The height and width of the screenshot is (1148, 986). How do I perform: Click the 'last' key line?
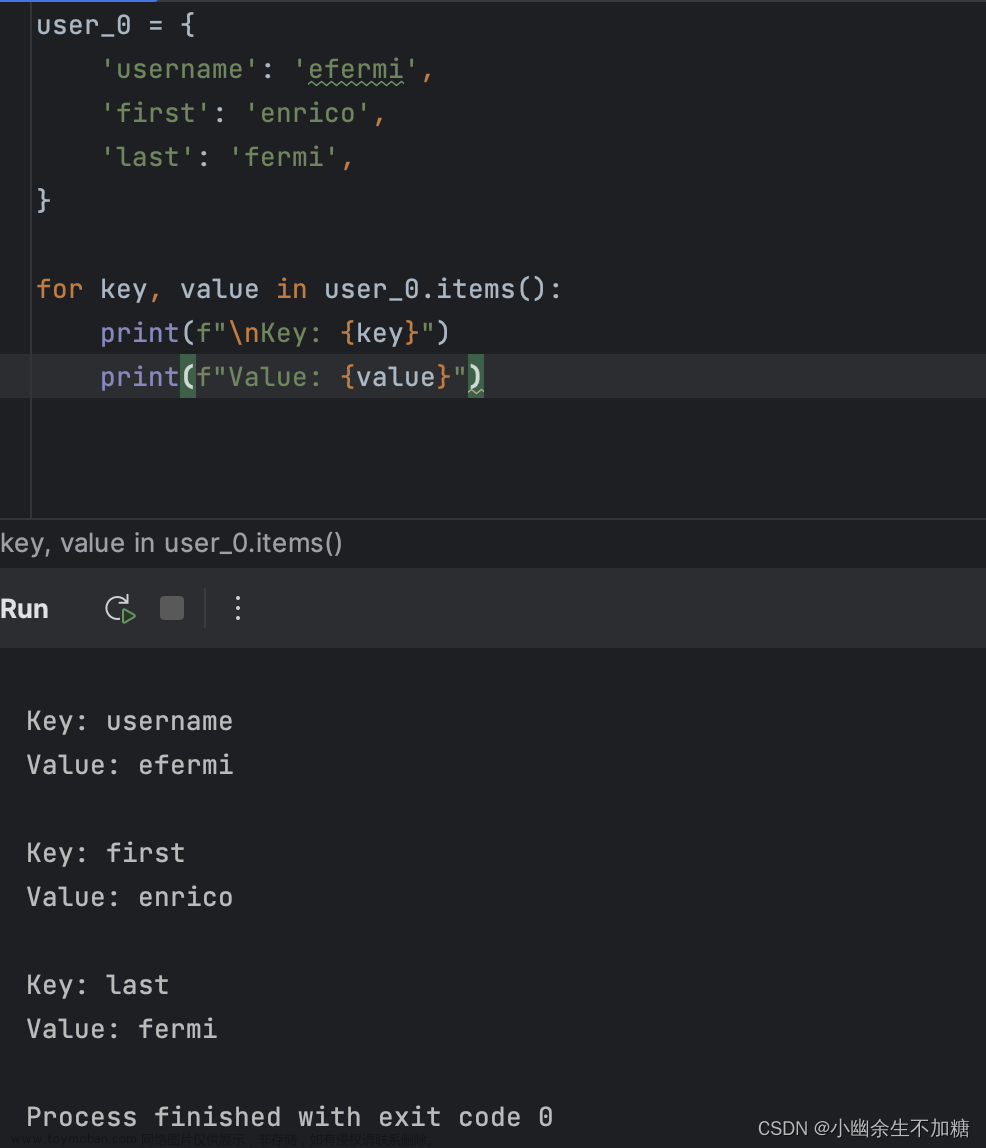[145, 156]
